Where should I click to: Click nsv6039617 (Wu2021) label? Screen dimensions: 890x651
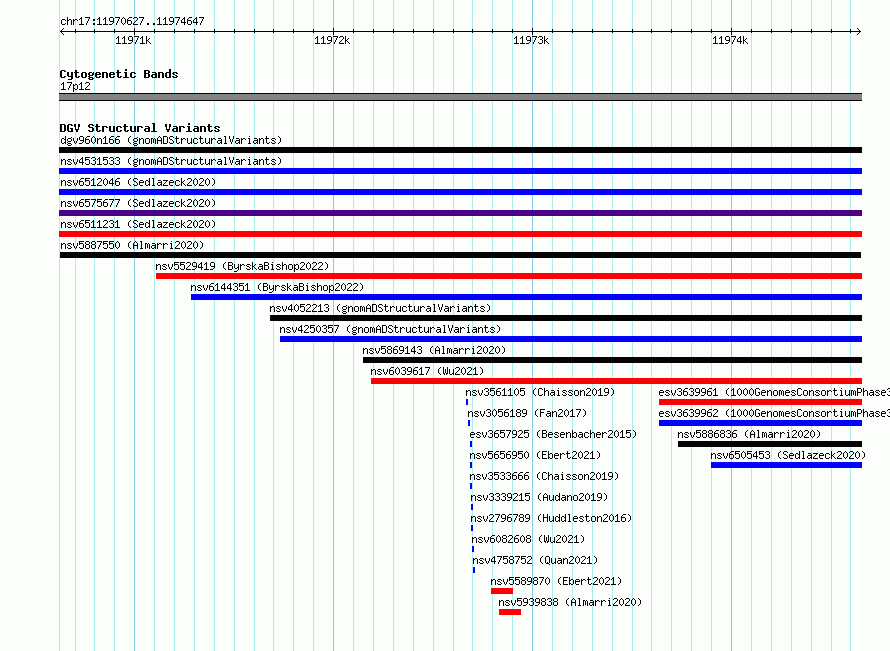[427, 371]
